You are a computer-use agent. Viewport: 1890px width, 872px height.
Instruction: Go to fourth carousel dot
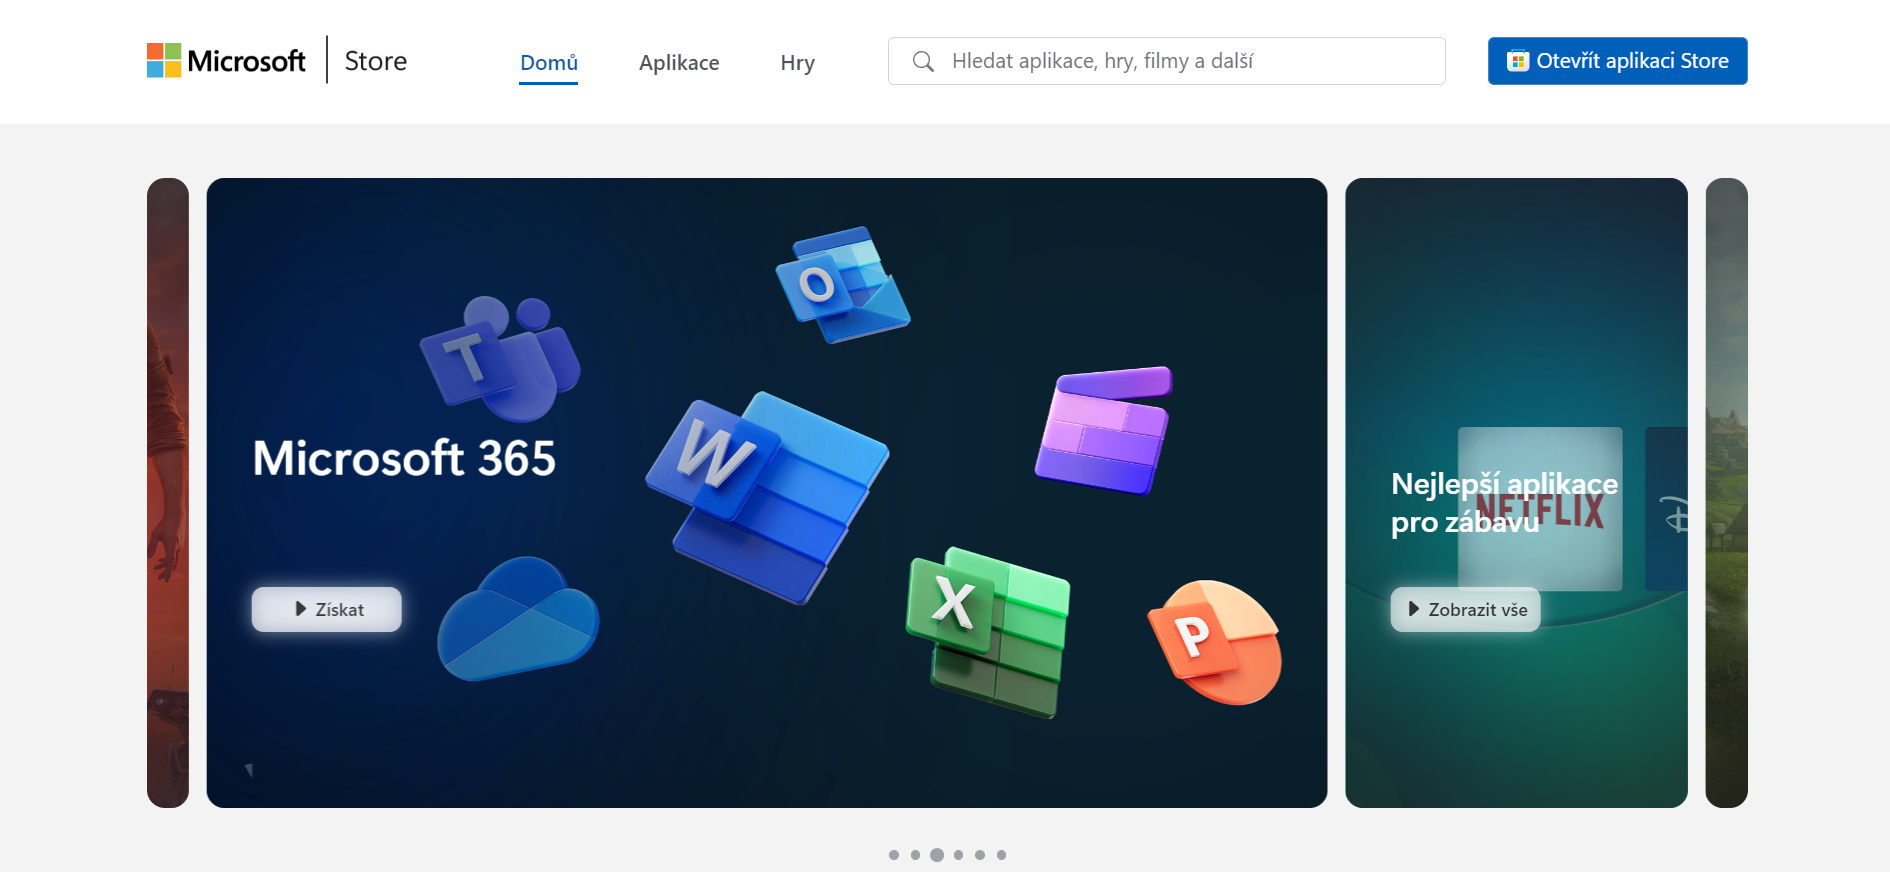click(958, 855)
